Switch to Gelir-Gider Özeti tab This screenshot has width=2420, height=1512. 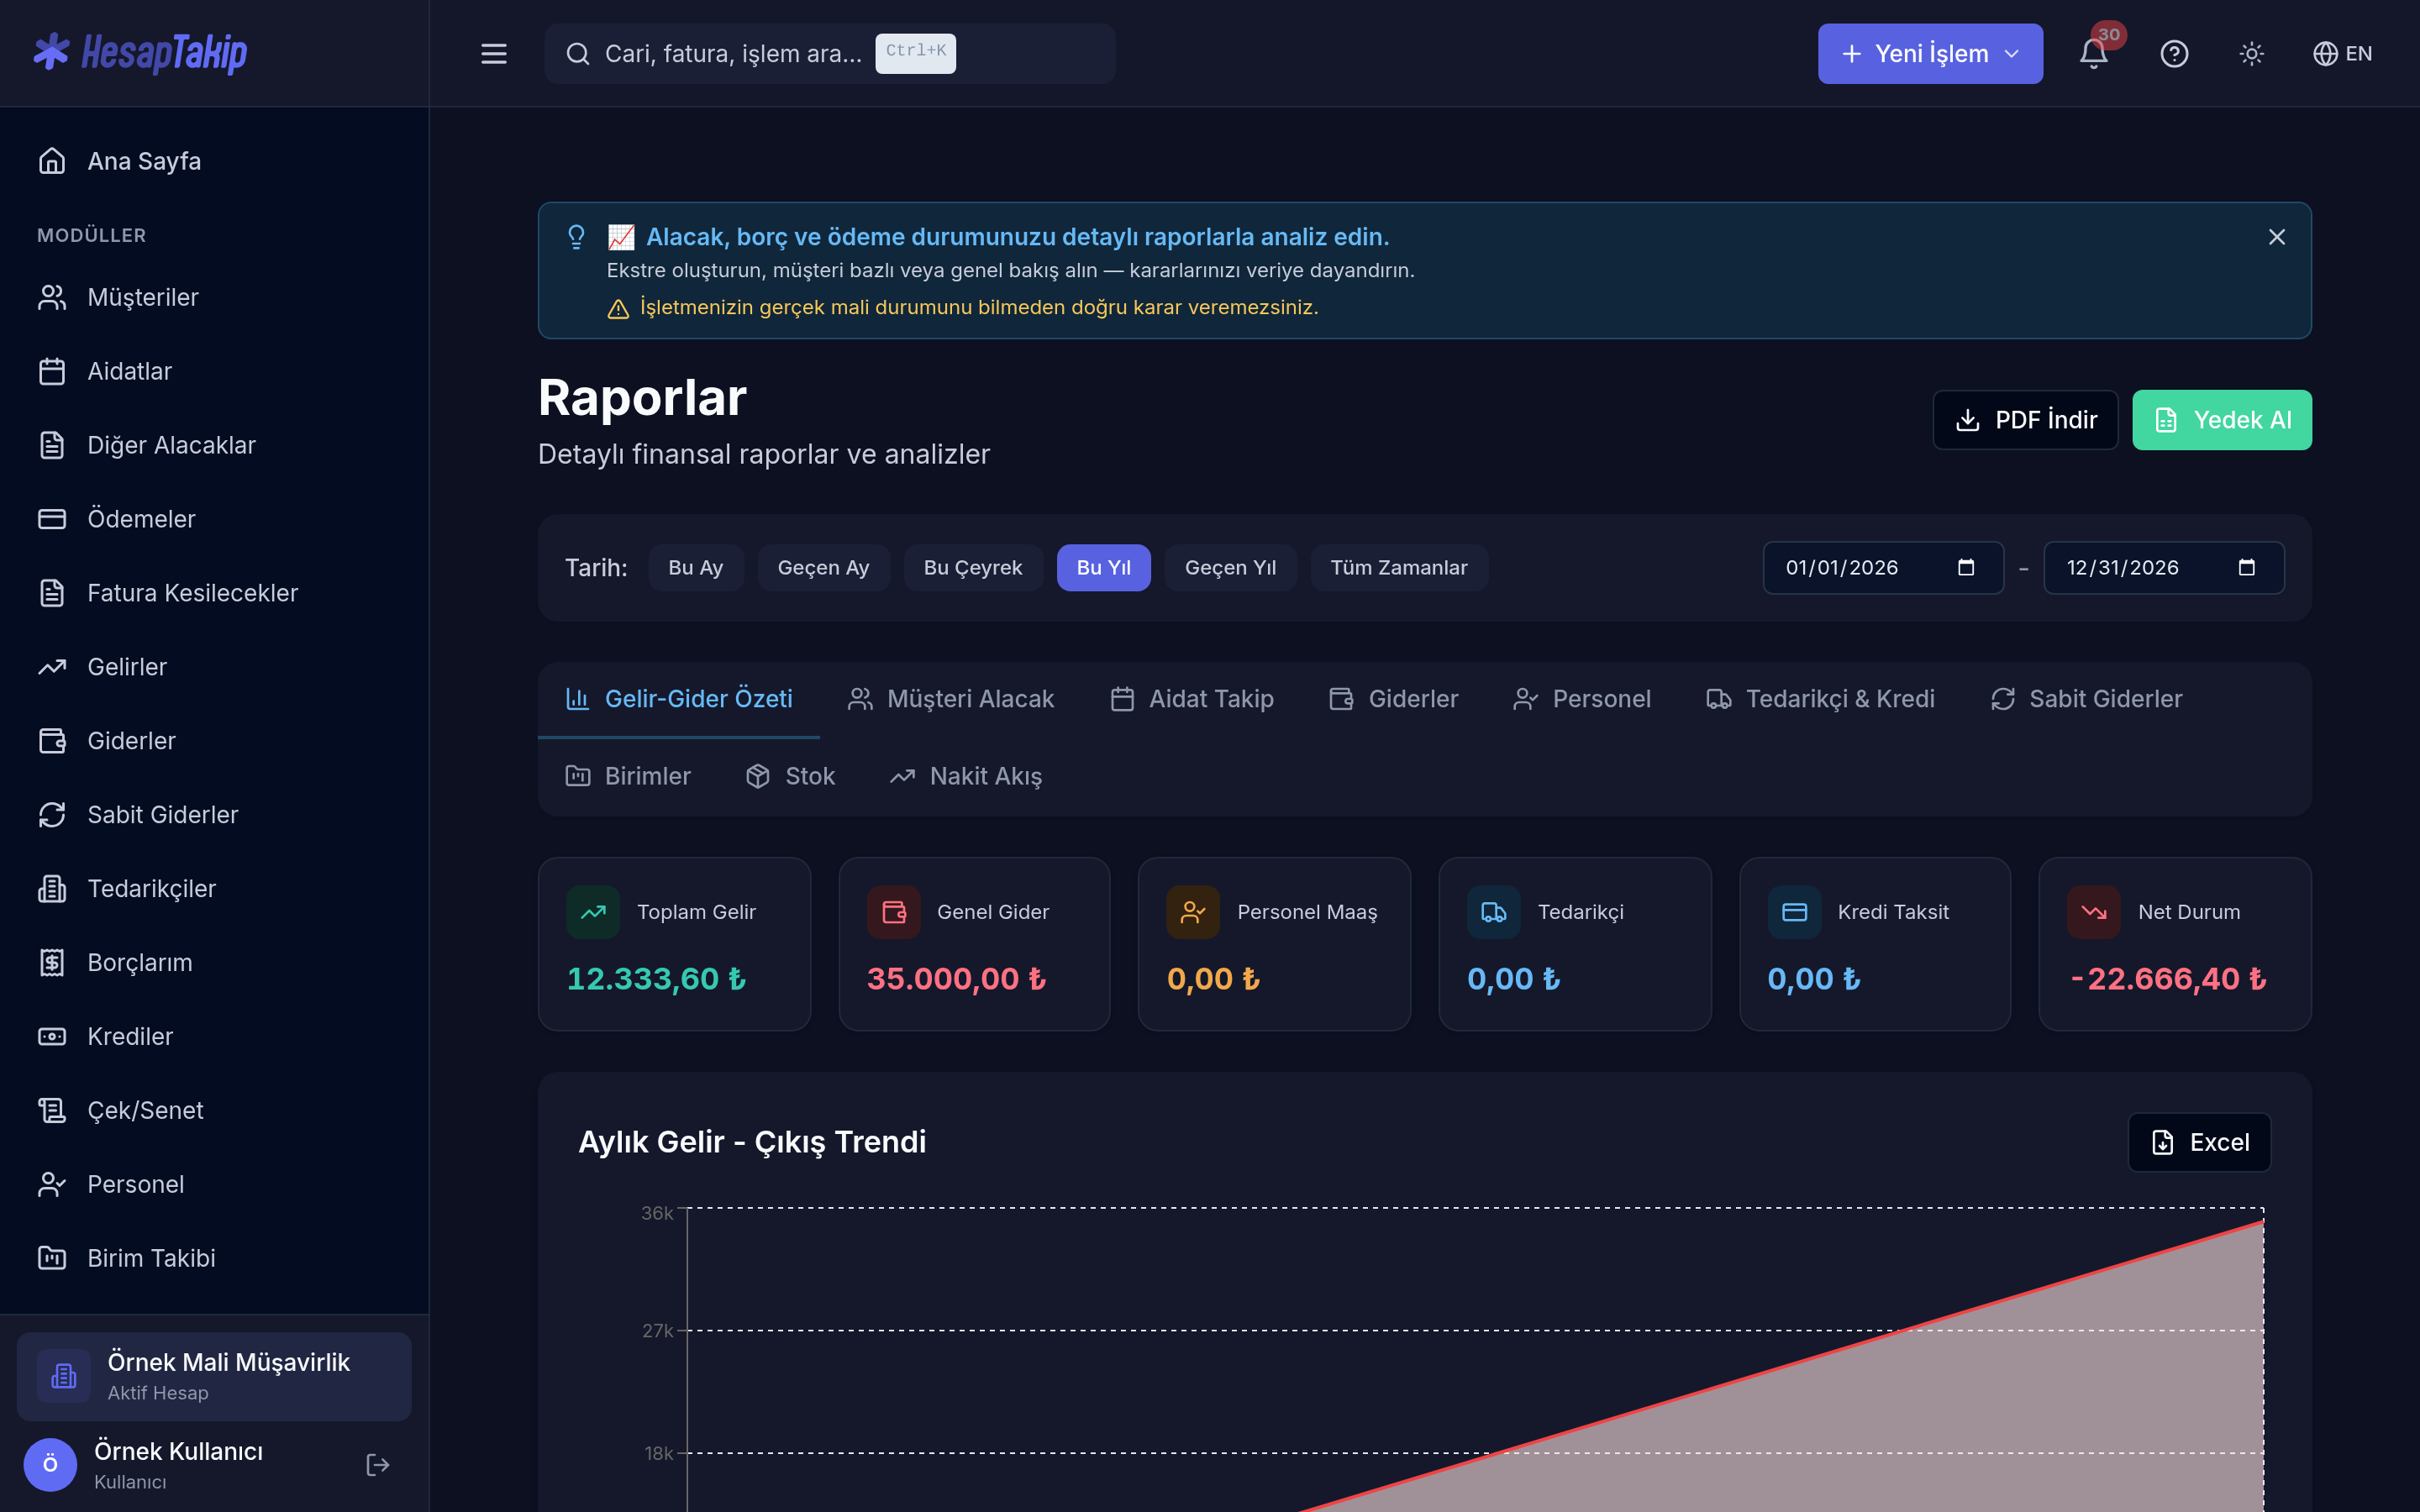(x=679, y=699)
